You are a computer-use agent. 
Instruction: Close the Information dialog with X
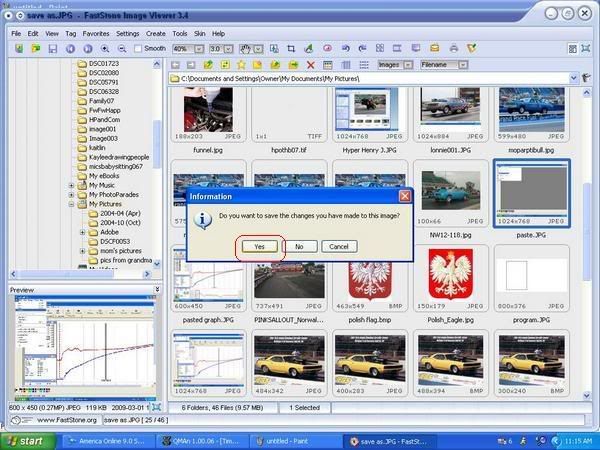click(x=405, y=196)
